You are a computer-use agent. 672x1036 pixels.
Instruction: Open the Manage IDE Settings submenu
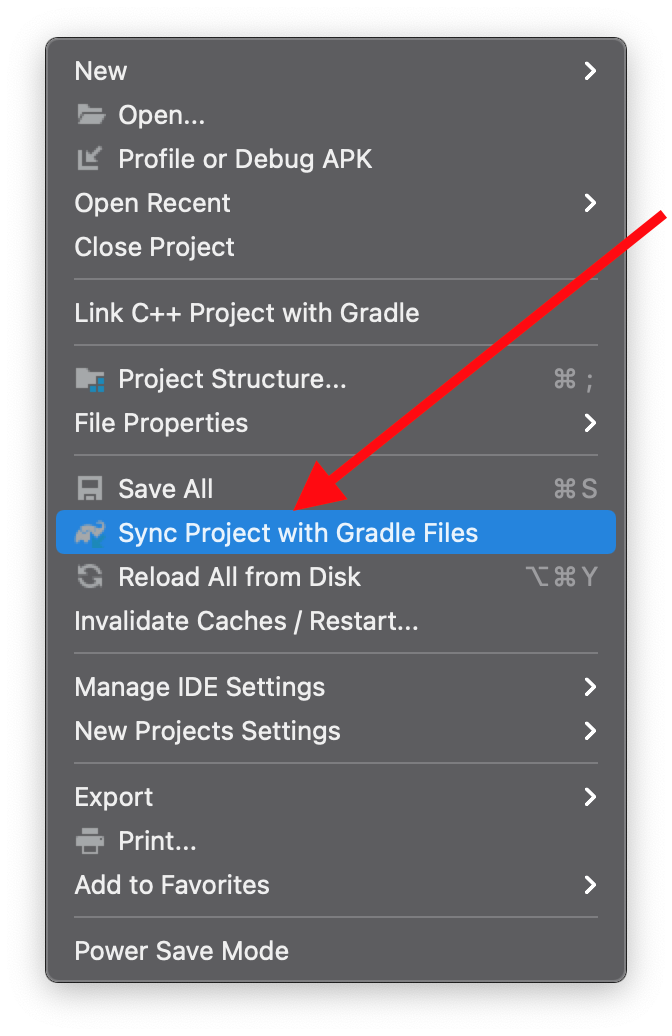click(x=336, y=687)
